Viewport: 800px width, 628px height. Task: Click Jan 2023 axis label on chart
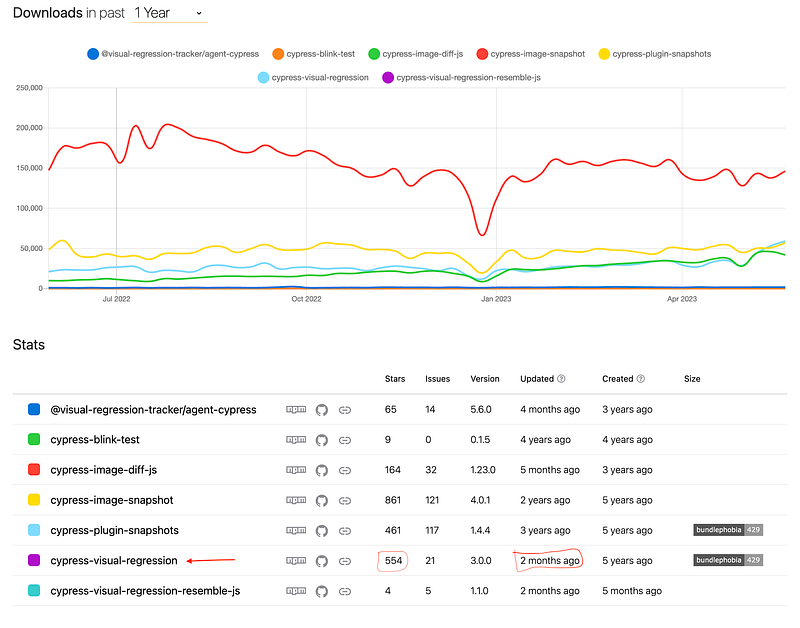(x=496, y=299)
